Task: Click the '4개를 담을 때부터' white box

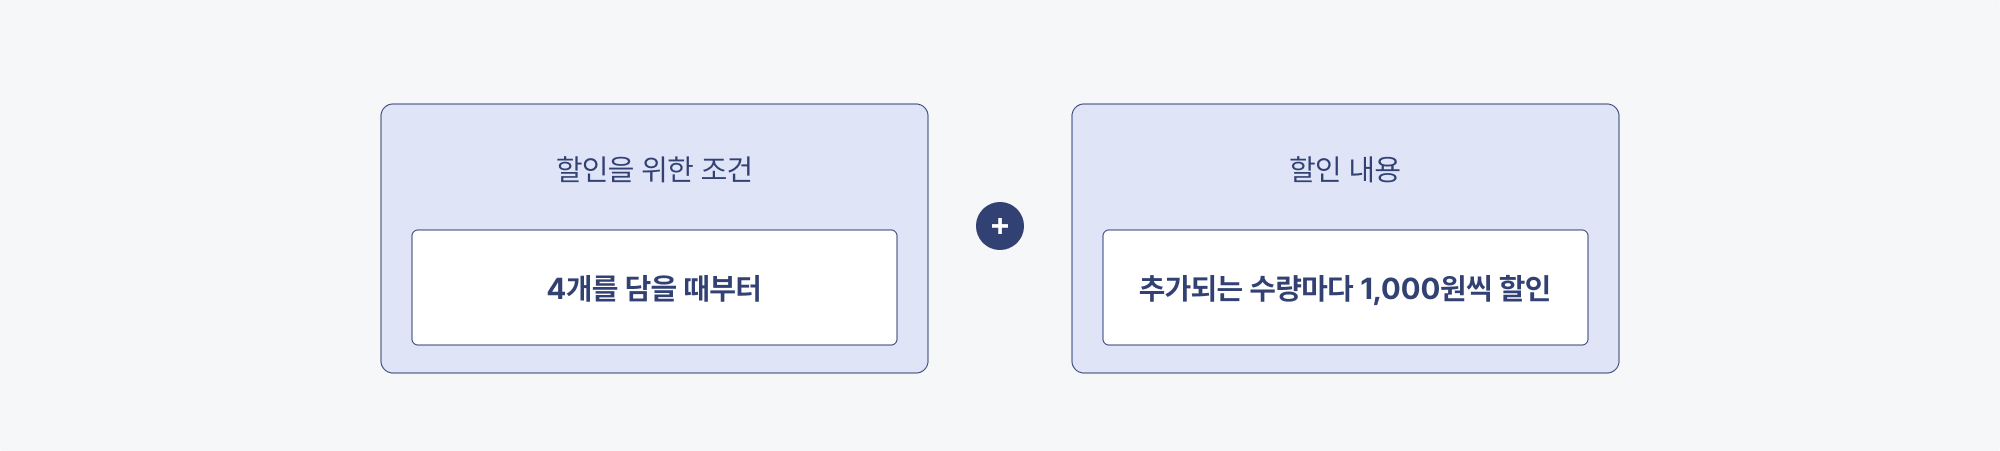Action: tap(654, 288)
